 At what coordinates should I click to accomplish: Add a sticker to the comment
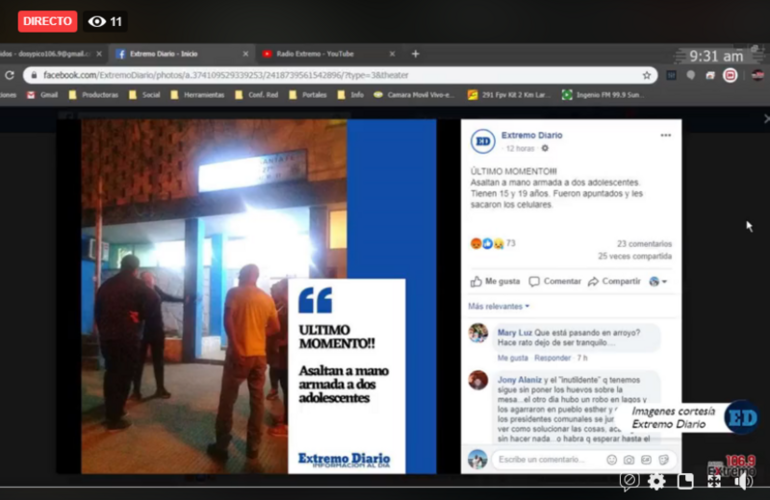coord(664,460)
